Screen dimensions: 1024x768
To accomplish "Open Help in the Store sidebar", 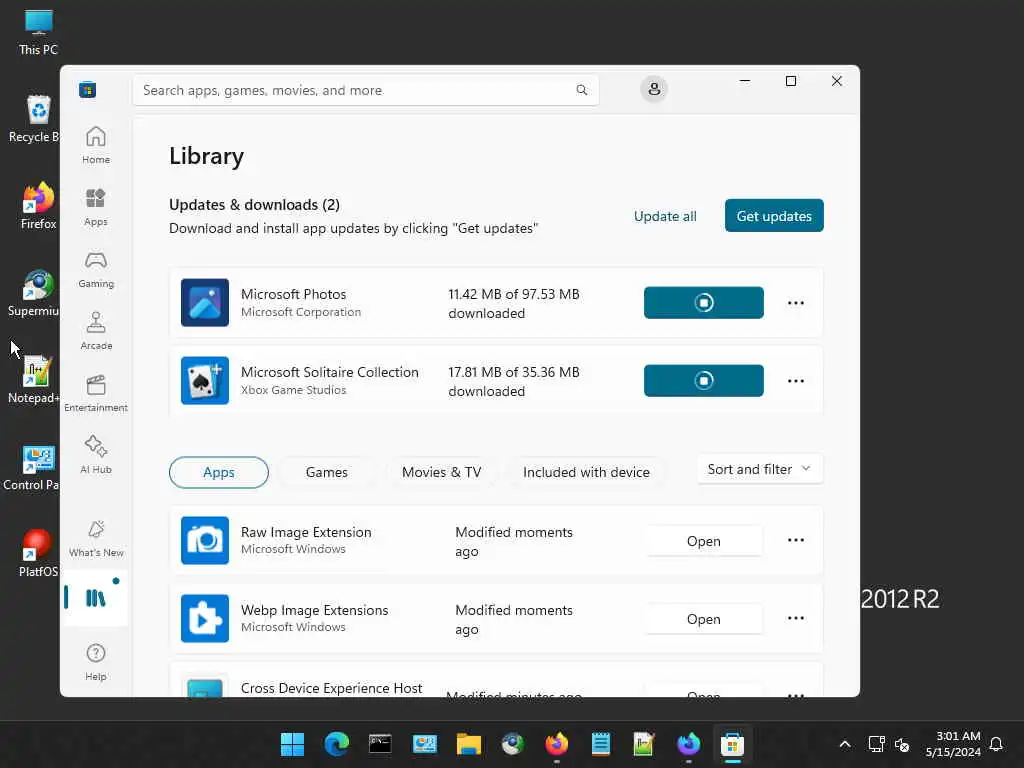I will point(96,662).
